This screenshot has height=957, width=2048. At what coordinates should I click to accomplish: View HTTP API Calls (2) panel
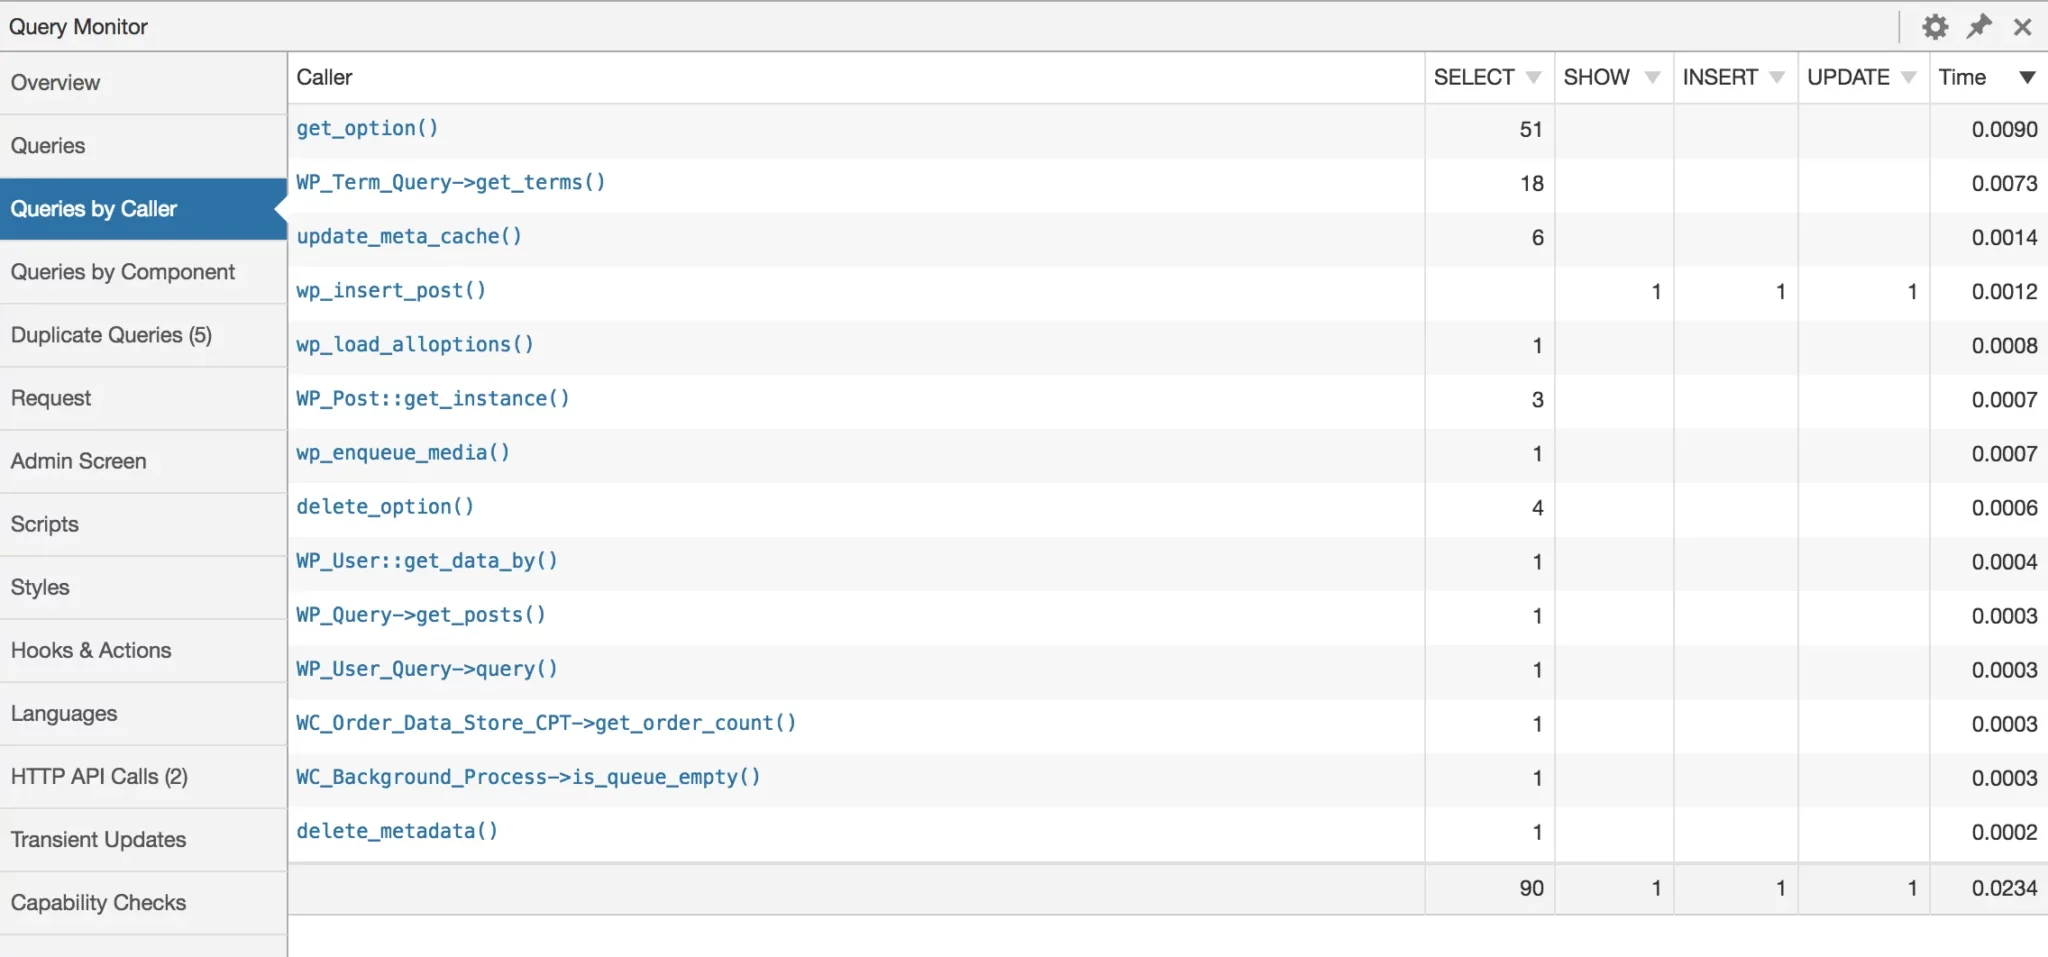pyautogui.click(x=99, y=777)
